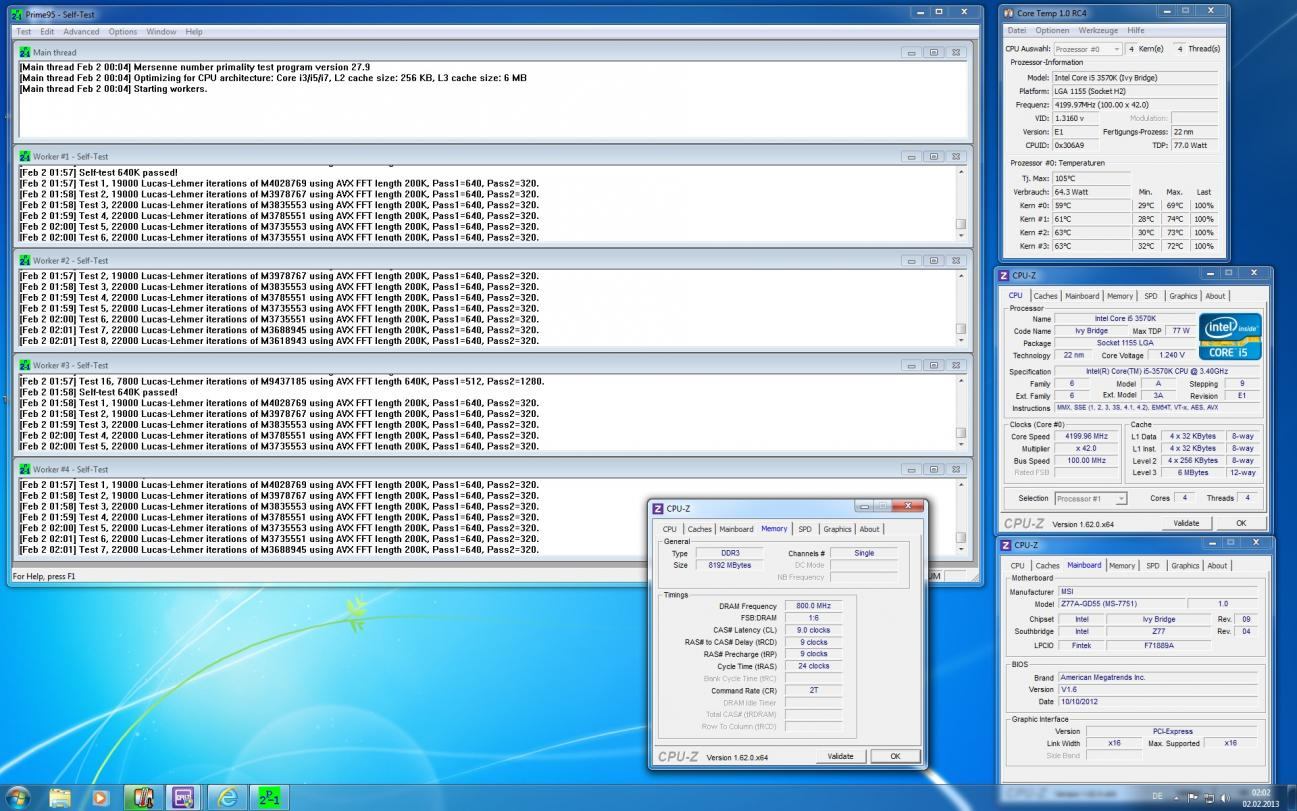
Task: Open the Hilfe menu in Core Temp
Action: [x=1136, y=31]
